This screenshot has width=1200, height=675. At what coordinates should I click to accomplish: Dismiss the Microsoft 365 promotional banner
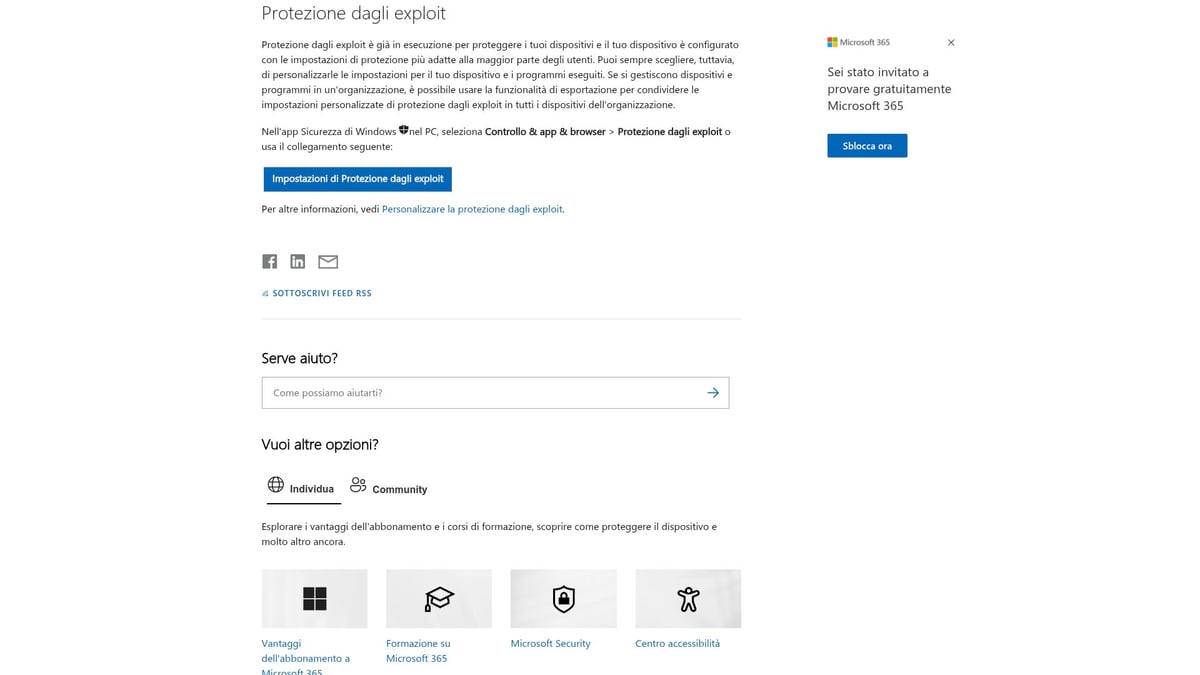point(950,42)
